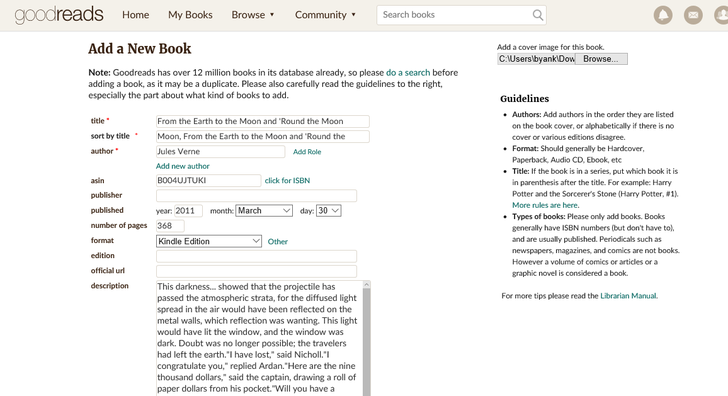Follow the 'do a search' link
Image resolution: width=728 pixels, height=396 pixels.
(x=408, y=72)
